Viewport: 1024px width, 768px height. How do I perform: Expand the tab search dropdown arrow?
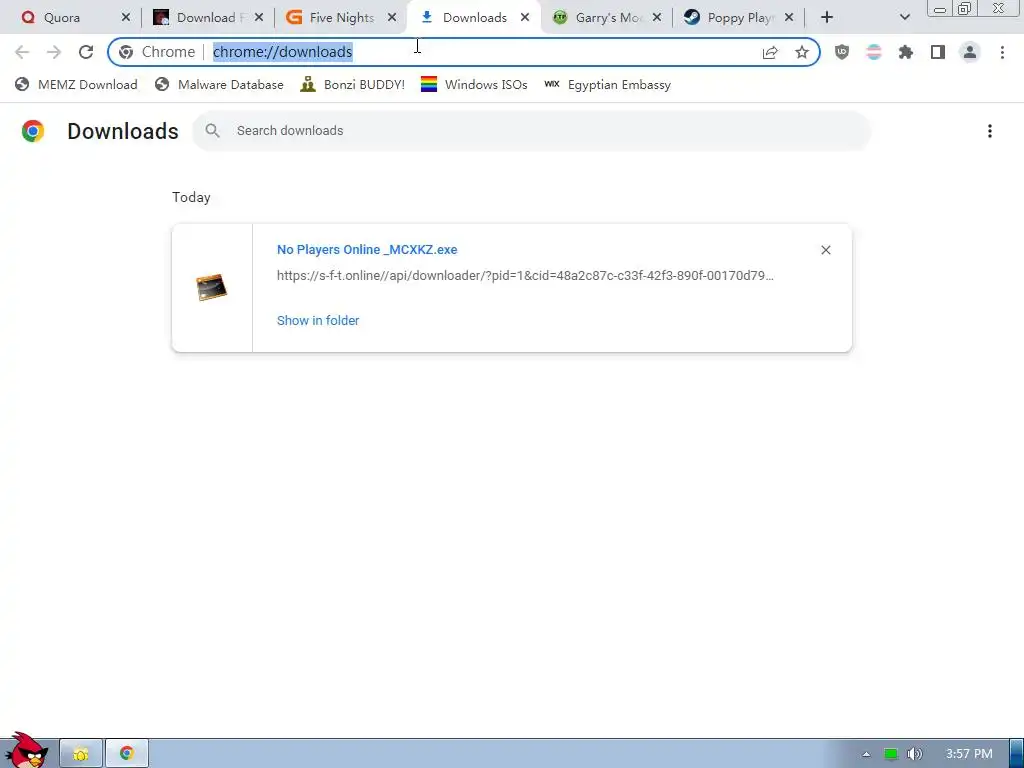[904, 18]
